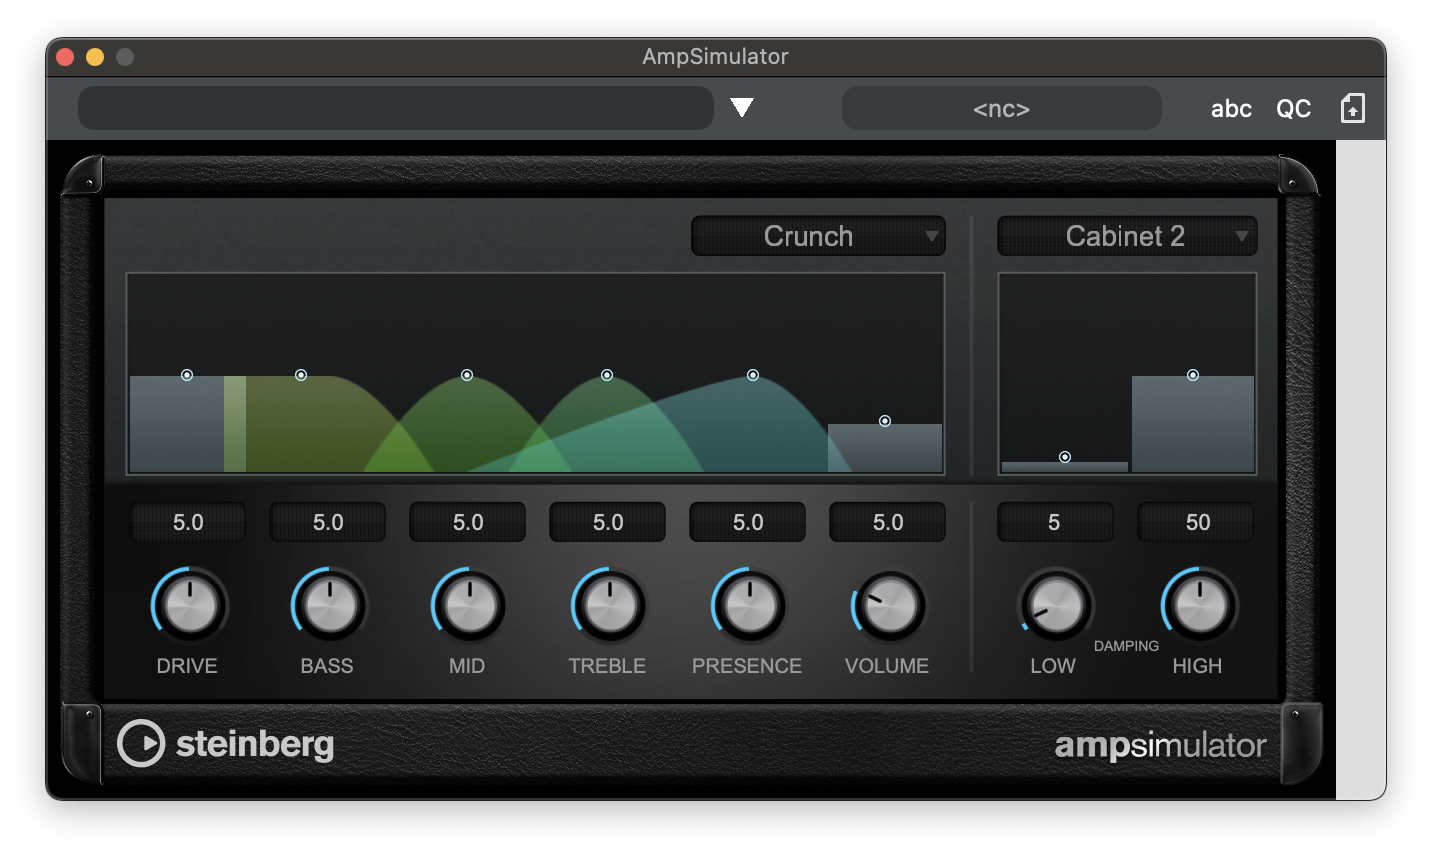The image size is (1432, 854).
Task: Click the DRIVE knob
Action: tap(189, 606)
